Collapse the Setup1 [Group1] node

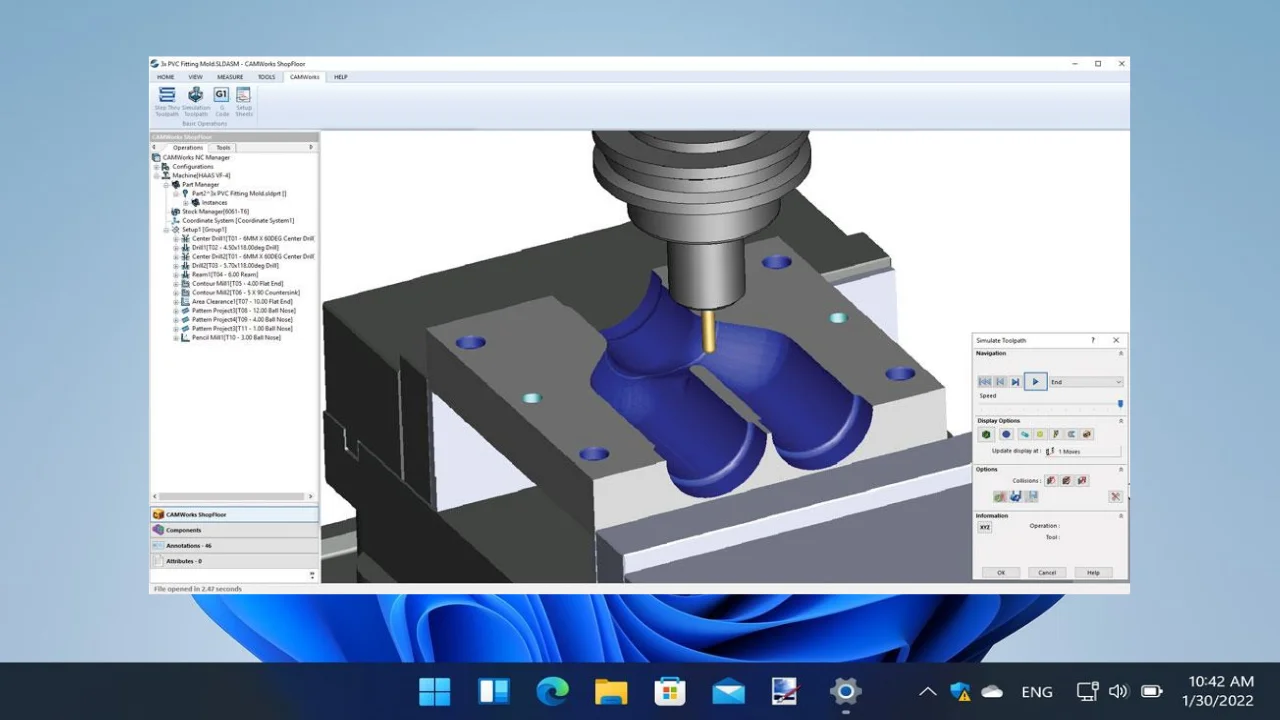click(167, 230)
